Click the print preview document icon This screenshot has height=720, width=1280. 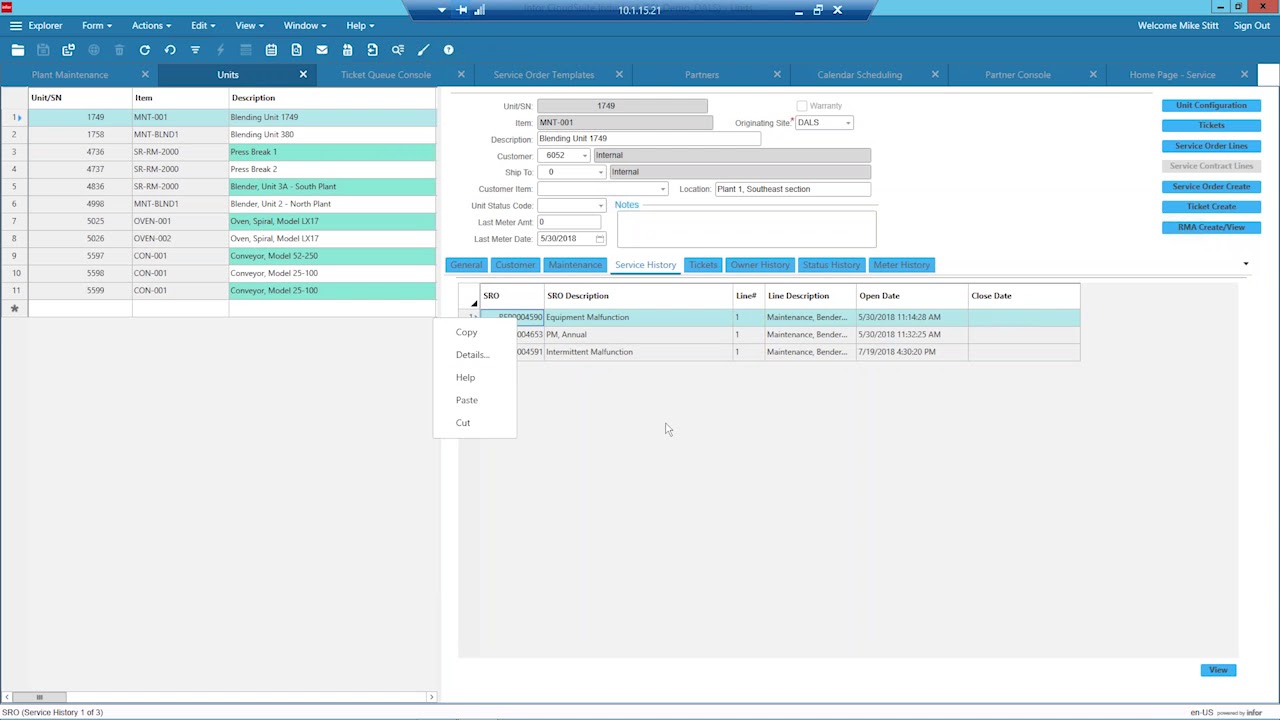pos(296,50)
